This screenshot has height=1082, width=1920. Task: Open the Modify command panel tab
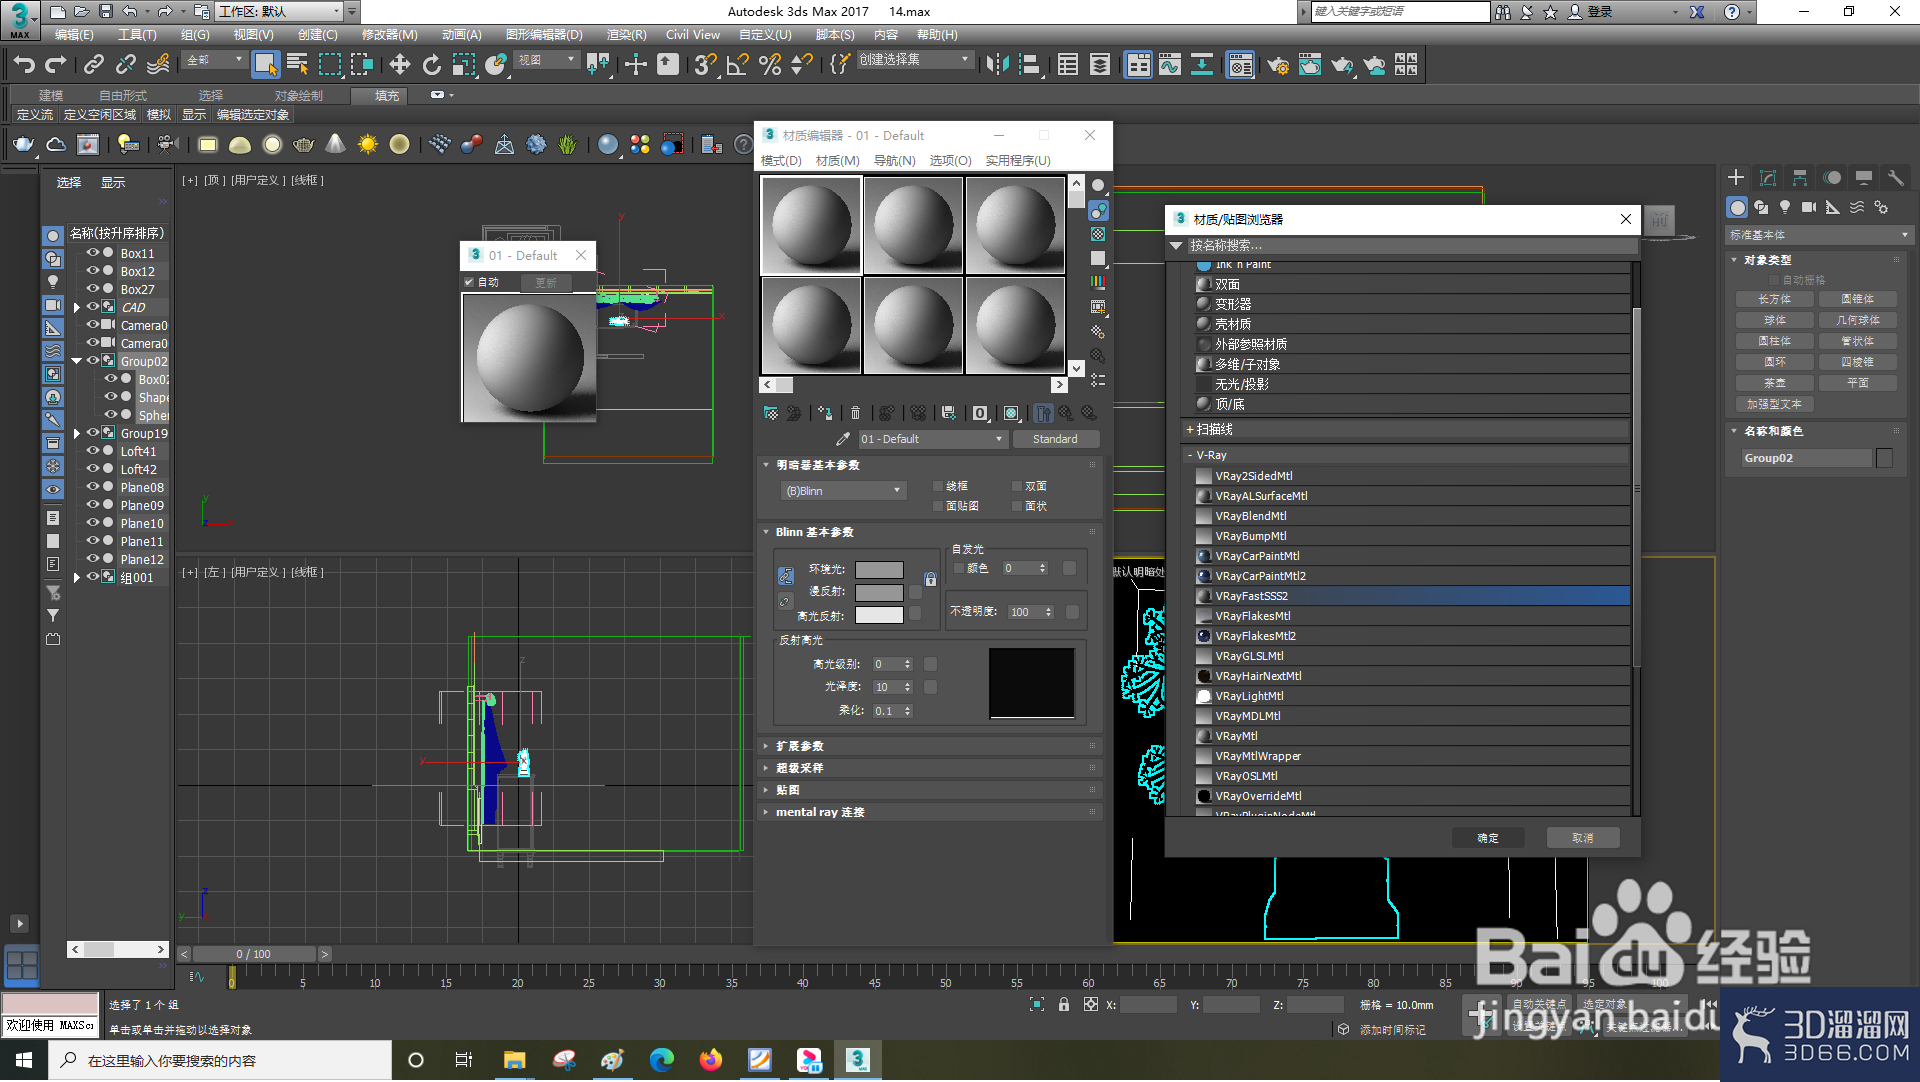pyautogui.click(x=1768, y=177)
